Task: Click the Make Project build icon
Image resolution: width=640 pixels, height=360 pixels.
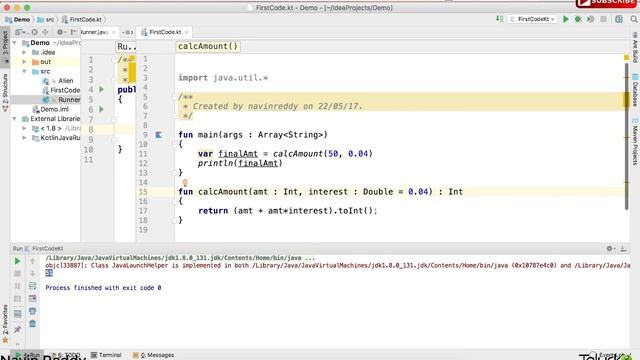Action: coord(500,19)
